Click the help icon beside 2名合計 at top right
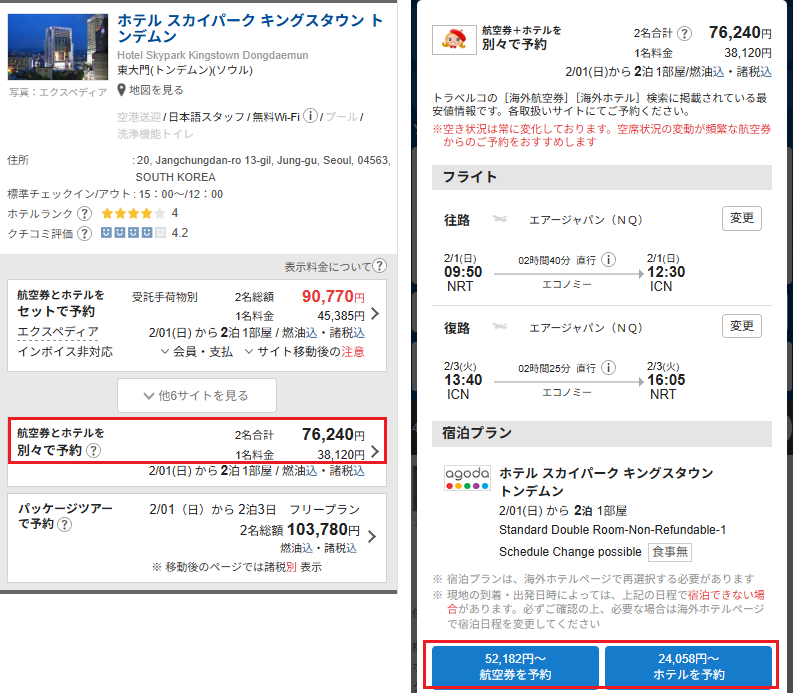The width and height of the screenshot is (794, 693). (684, 34)
